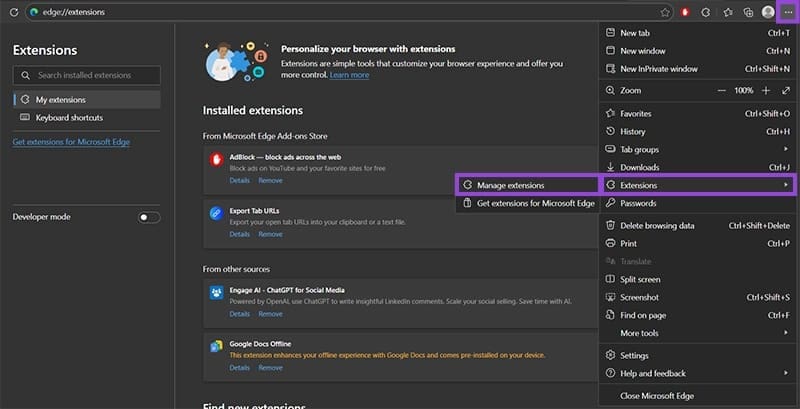Select Find on page menu item
Viewport: 800px width, 409px height.
coord(697,315)
